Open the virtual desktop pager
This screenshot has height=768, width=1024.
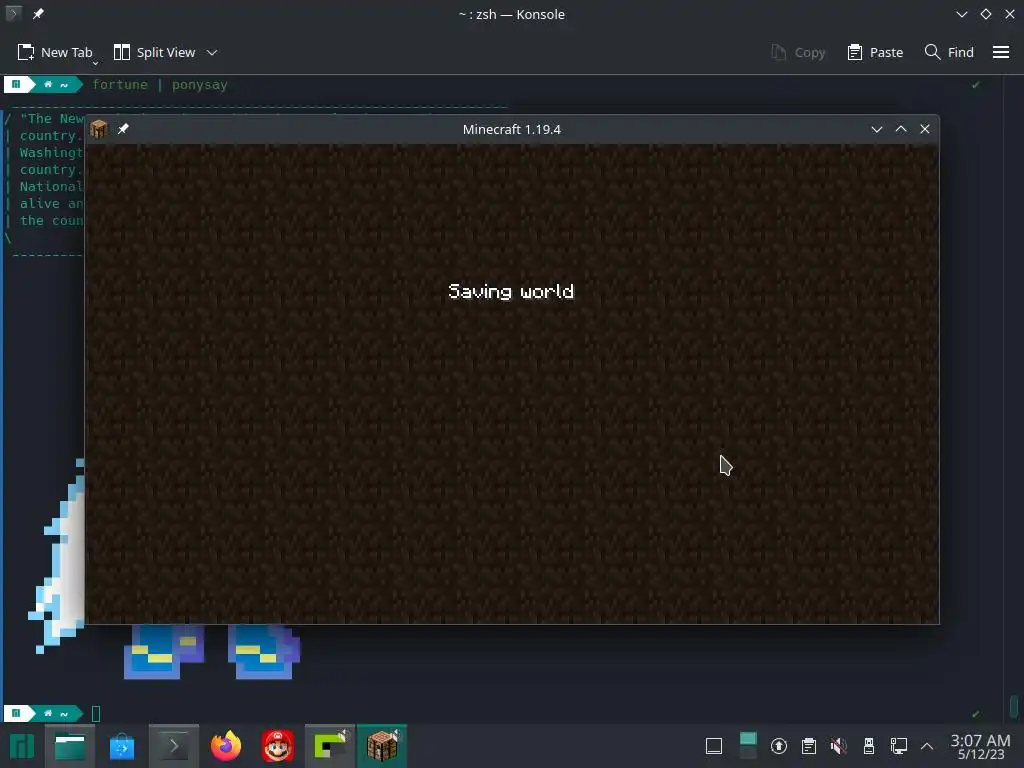748,746
